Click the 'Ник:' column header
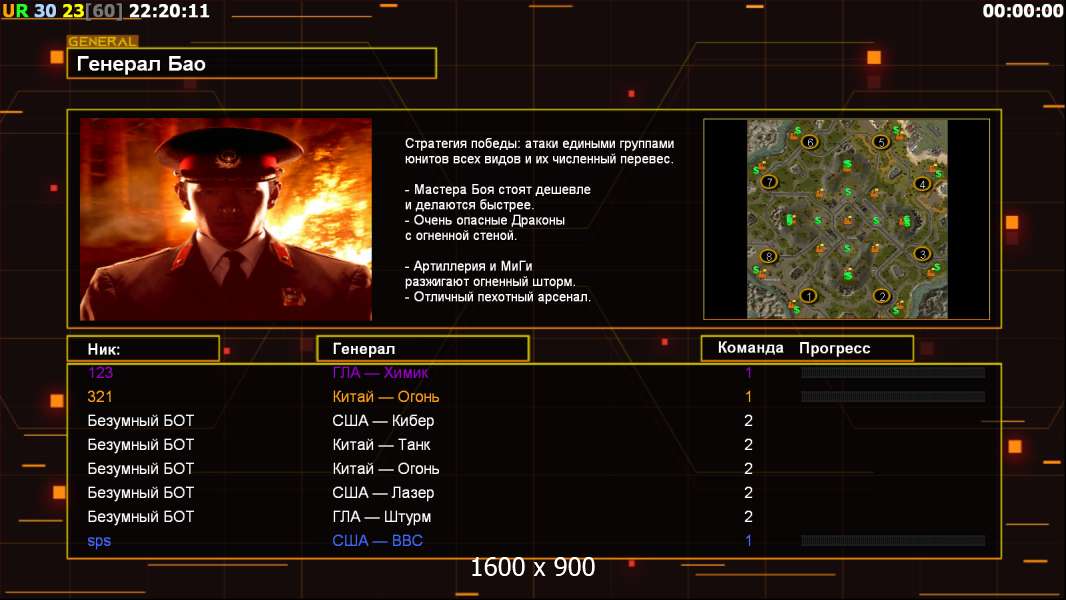Image resolution: width=1066 pixels, height=600 pixels. pyautogui.click(x=143, y=349)
